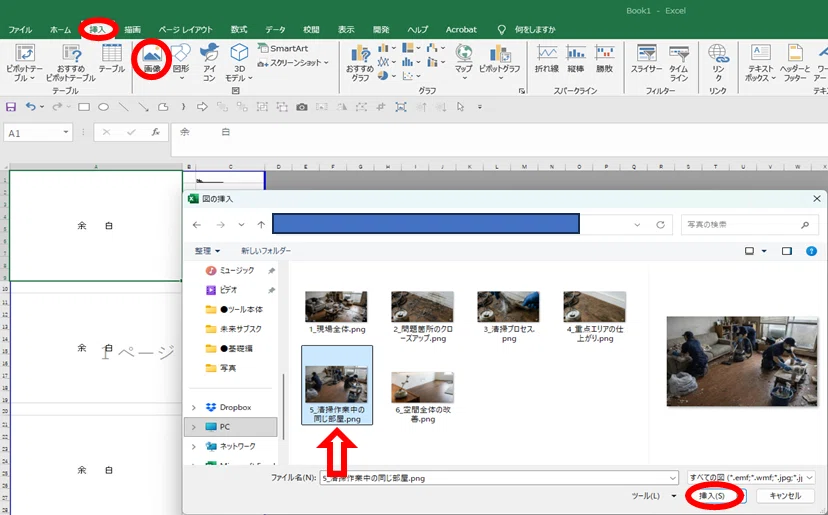Viewport: 828px width, 515px height.
Task: Click the select objects pointer icon
Action: click(x=460, y=107)
